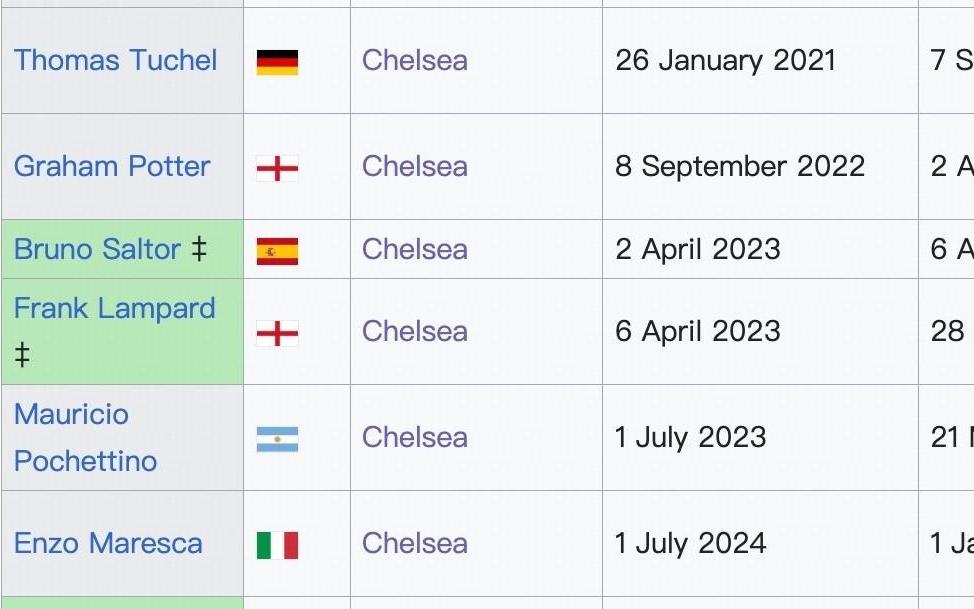Click Chelsea link in Lampard row

click(x=414, y=331)
